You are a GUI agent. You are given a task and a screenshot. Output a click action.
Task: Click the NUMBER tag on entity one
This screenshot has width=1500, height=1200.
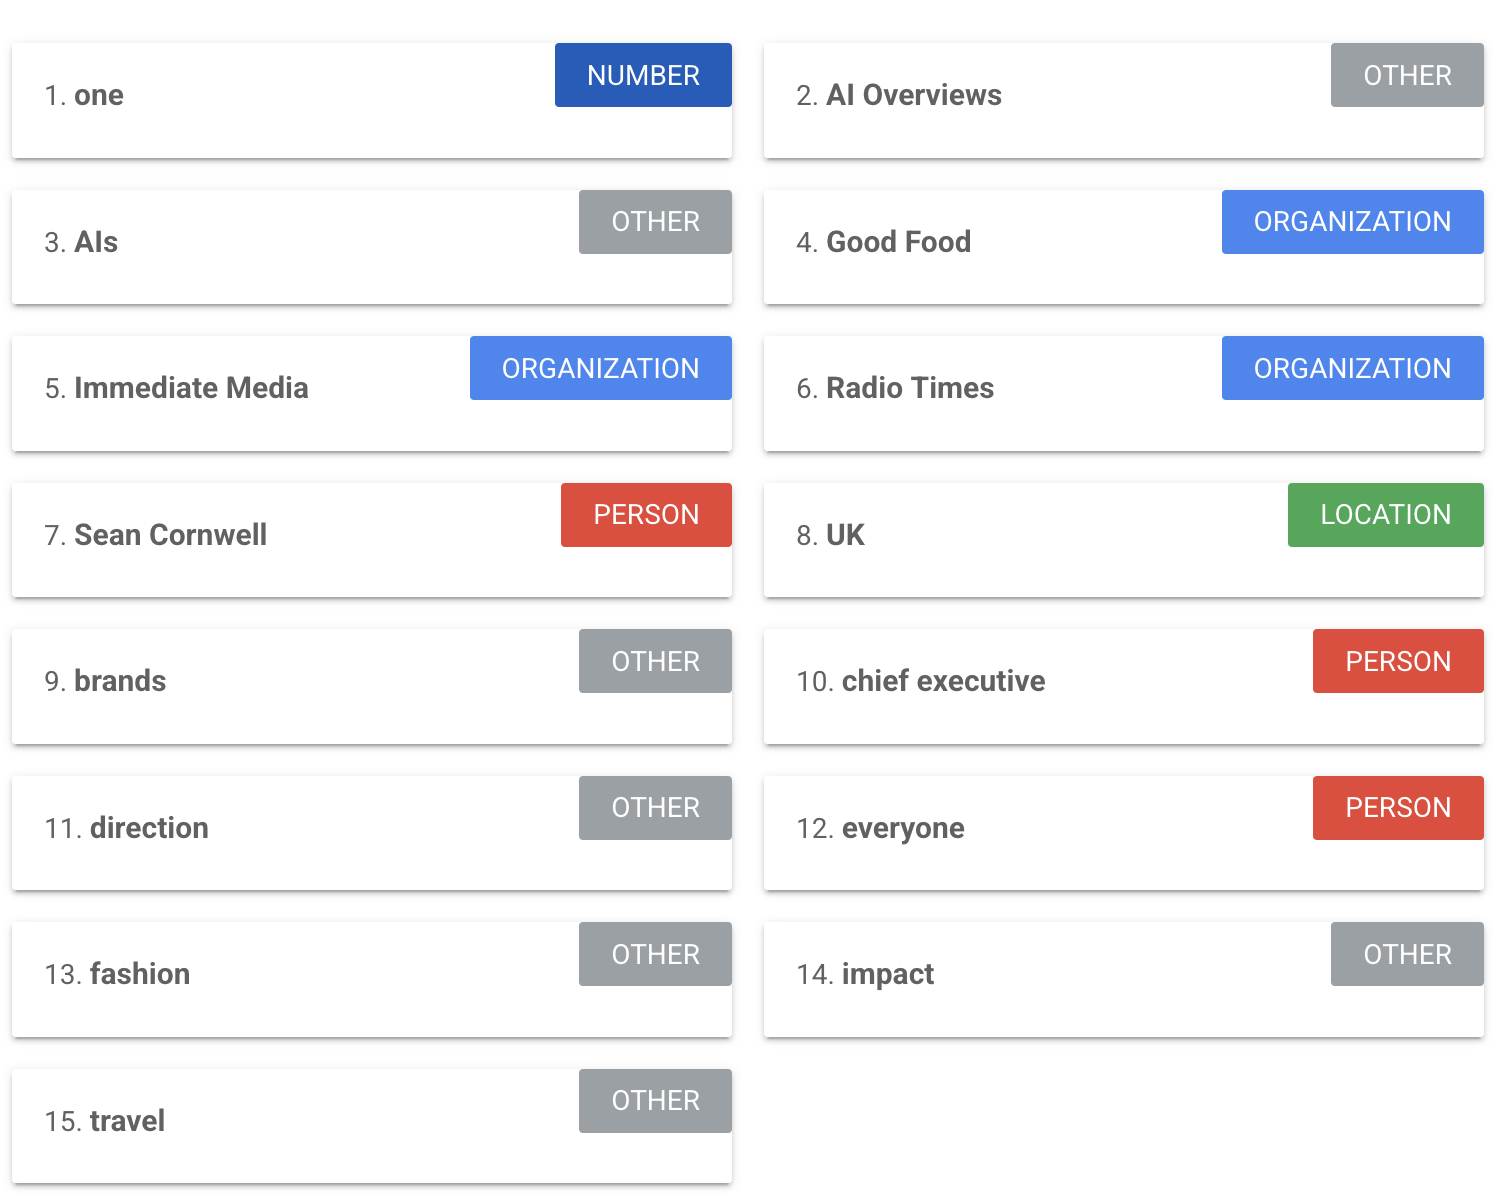[x=643, y=75]
